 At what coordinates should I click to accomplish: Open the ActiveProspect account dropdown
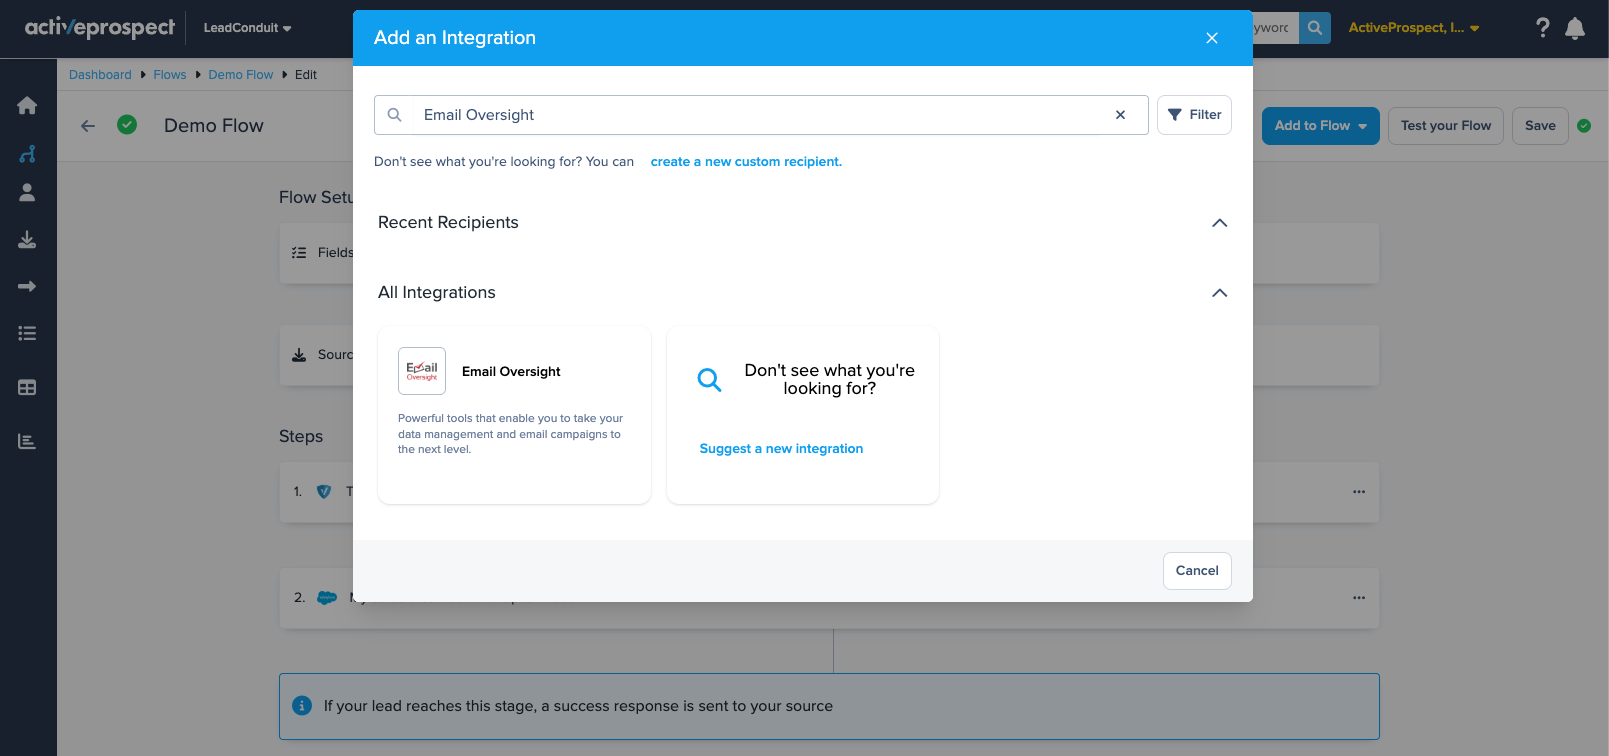coord(1413,28)
